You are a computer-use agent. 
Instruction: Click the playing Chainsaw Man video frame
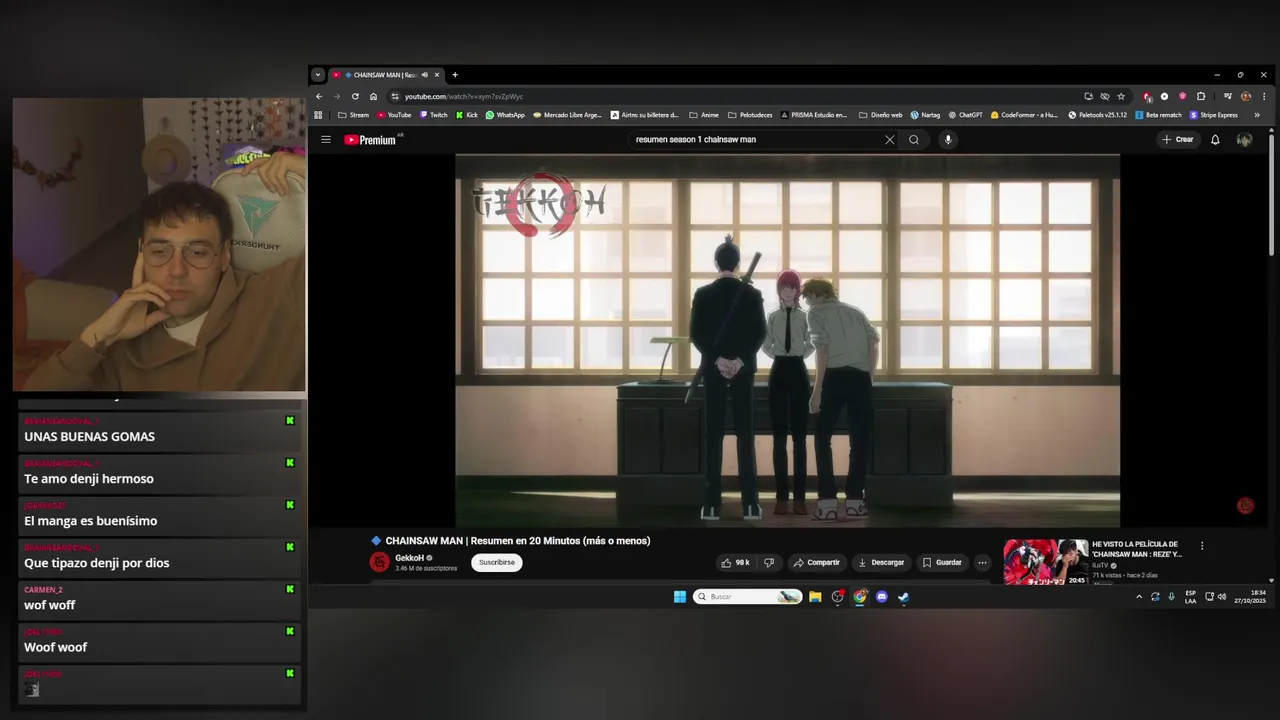pos(787,340)
